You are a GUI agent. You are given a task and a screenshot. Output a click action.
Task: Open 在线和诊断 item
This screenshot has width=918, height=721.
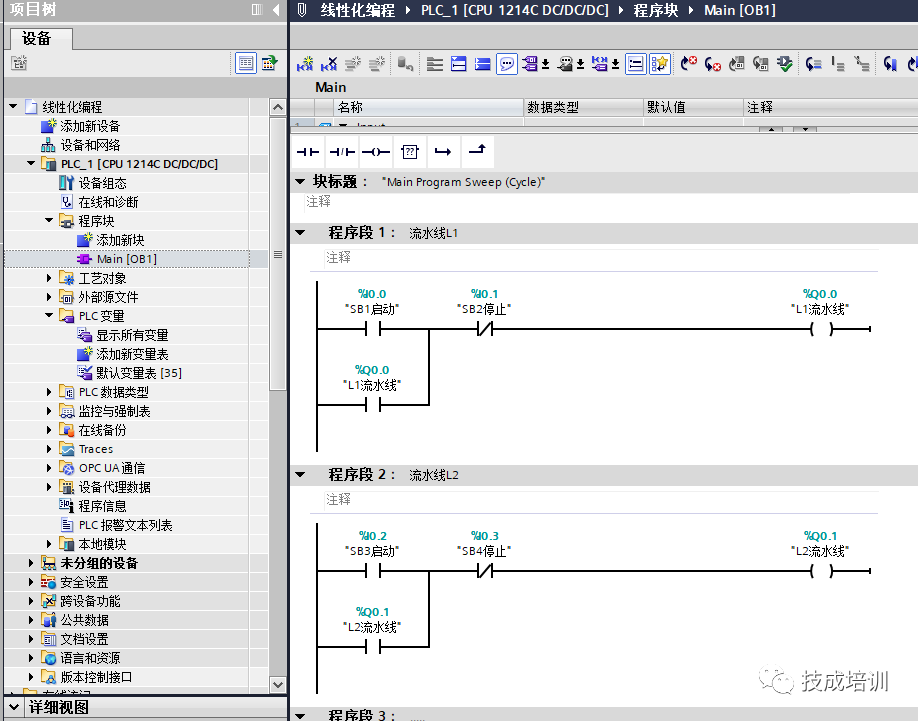[x=108, y=202]
